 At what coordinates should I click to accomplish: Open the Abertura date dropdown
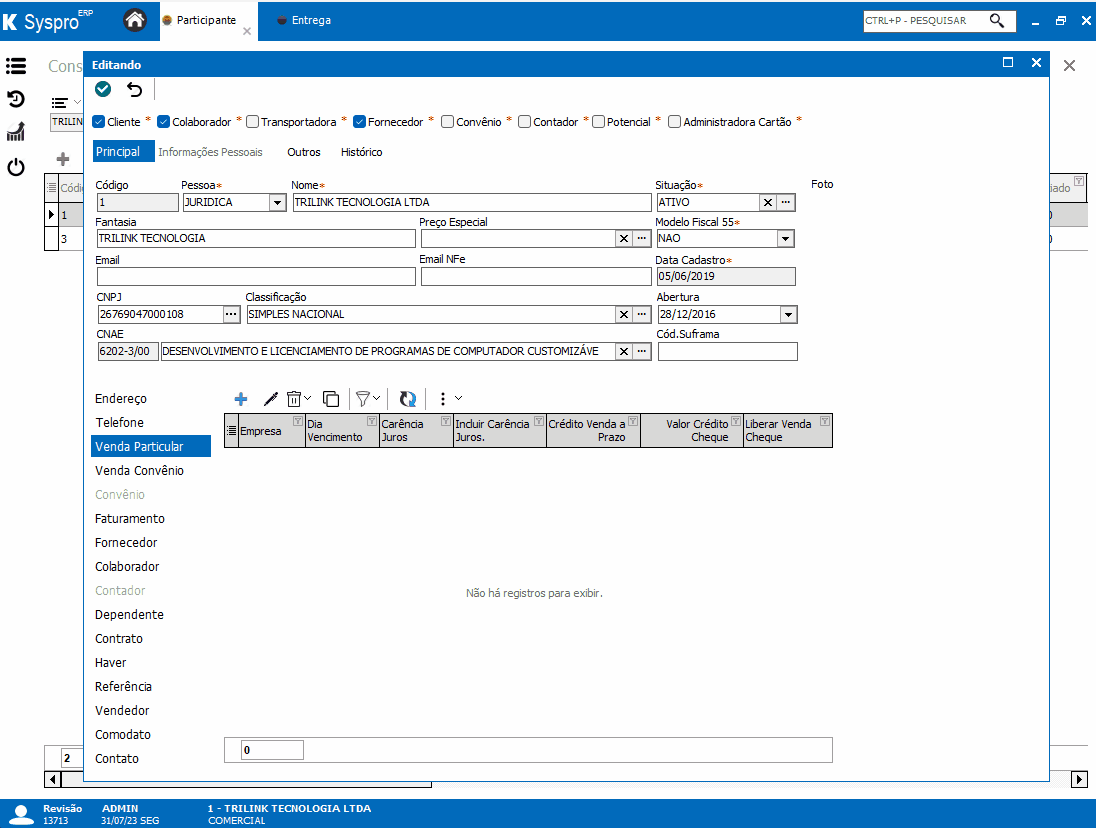[788, 315]
